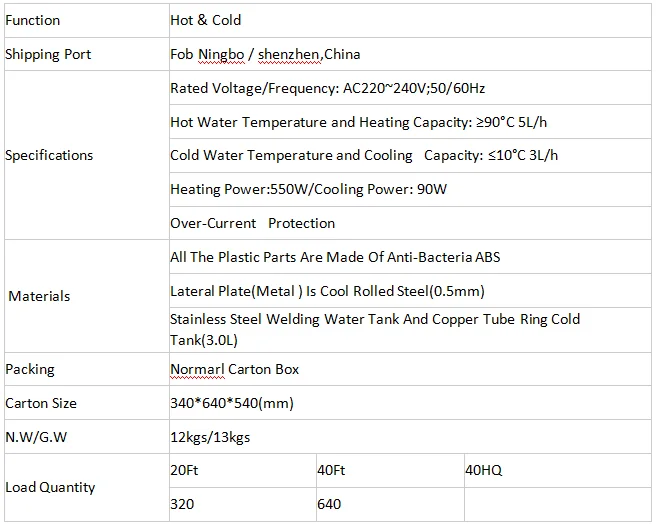Click the Shipping Port label
656x527 pixels.
click(48, 54)
